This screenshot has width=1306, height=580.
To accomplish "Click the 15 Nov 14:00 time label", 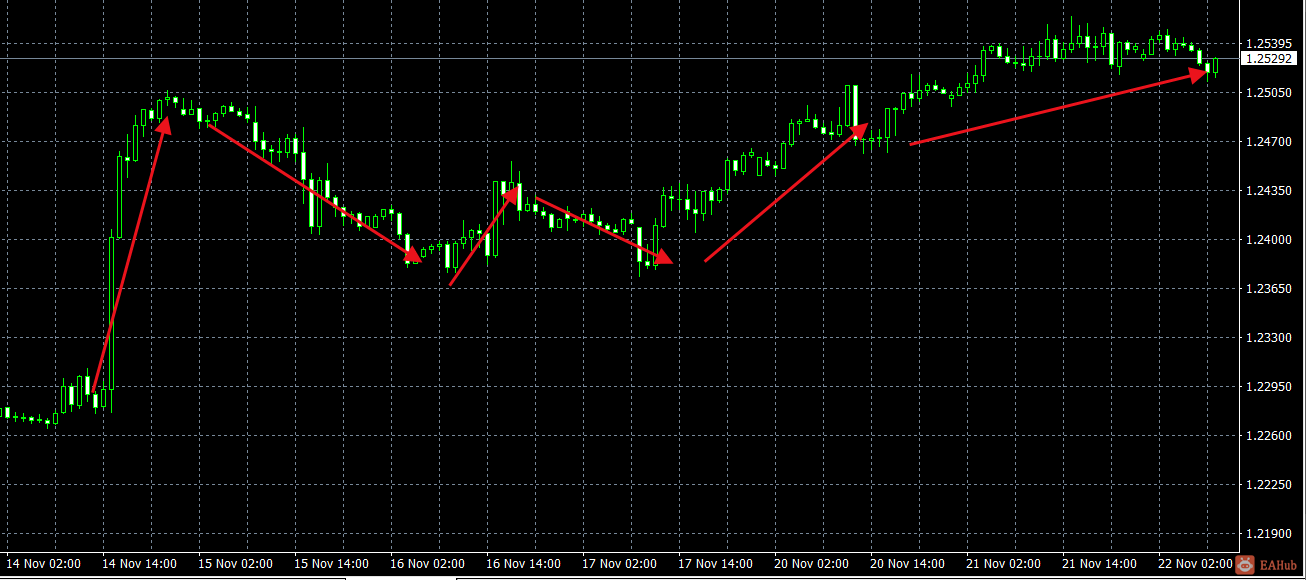I will (x=331, y=564).
